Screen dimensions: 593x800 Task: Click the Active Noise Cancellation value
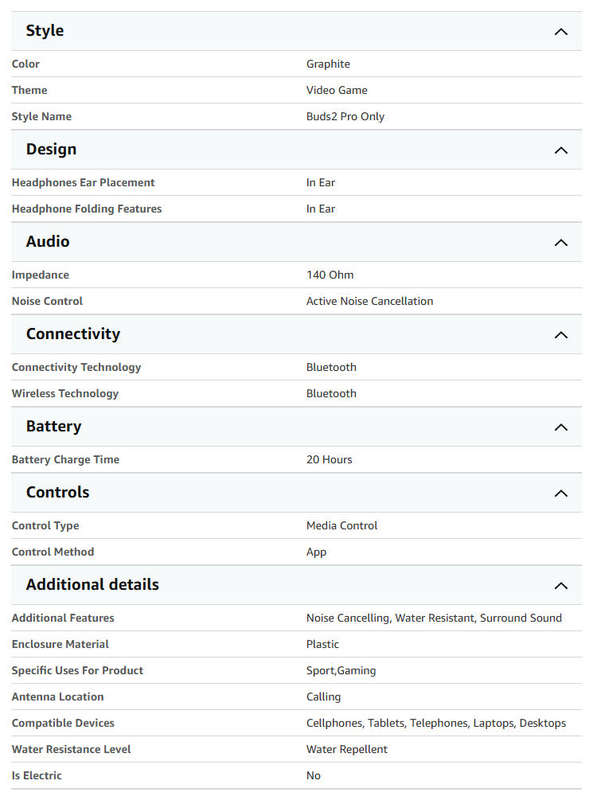pos(369,301)
